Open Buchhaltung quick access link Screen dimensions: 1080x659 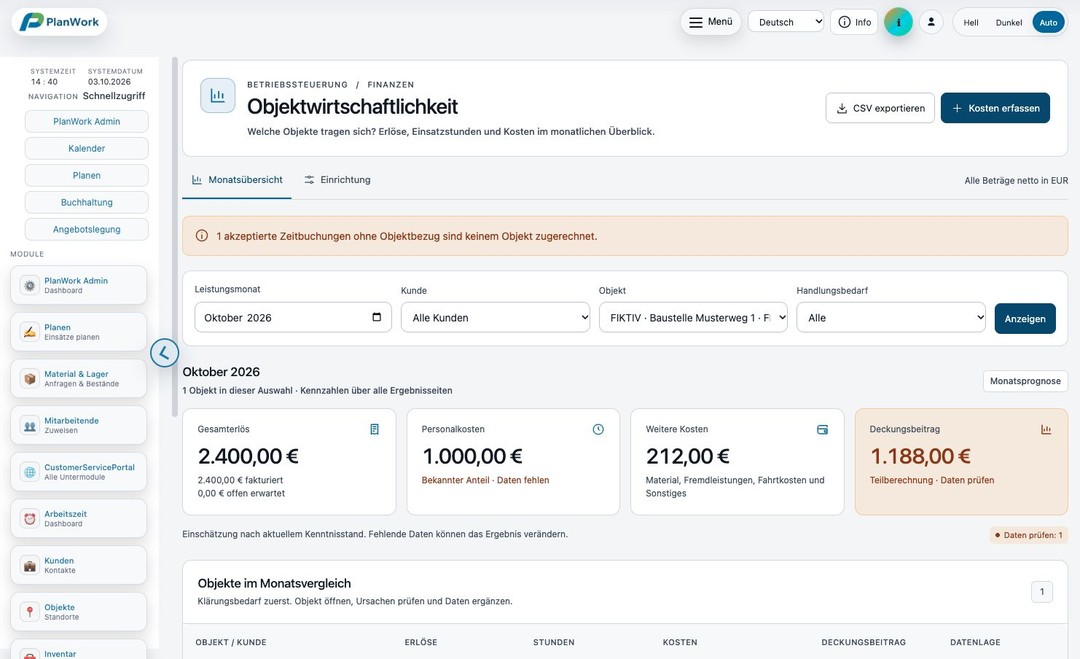pos(87,202)
